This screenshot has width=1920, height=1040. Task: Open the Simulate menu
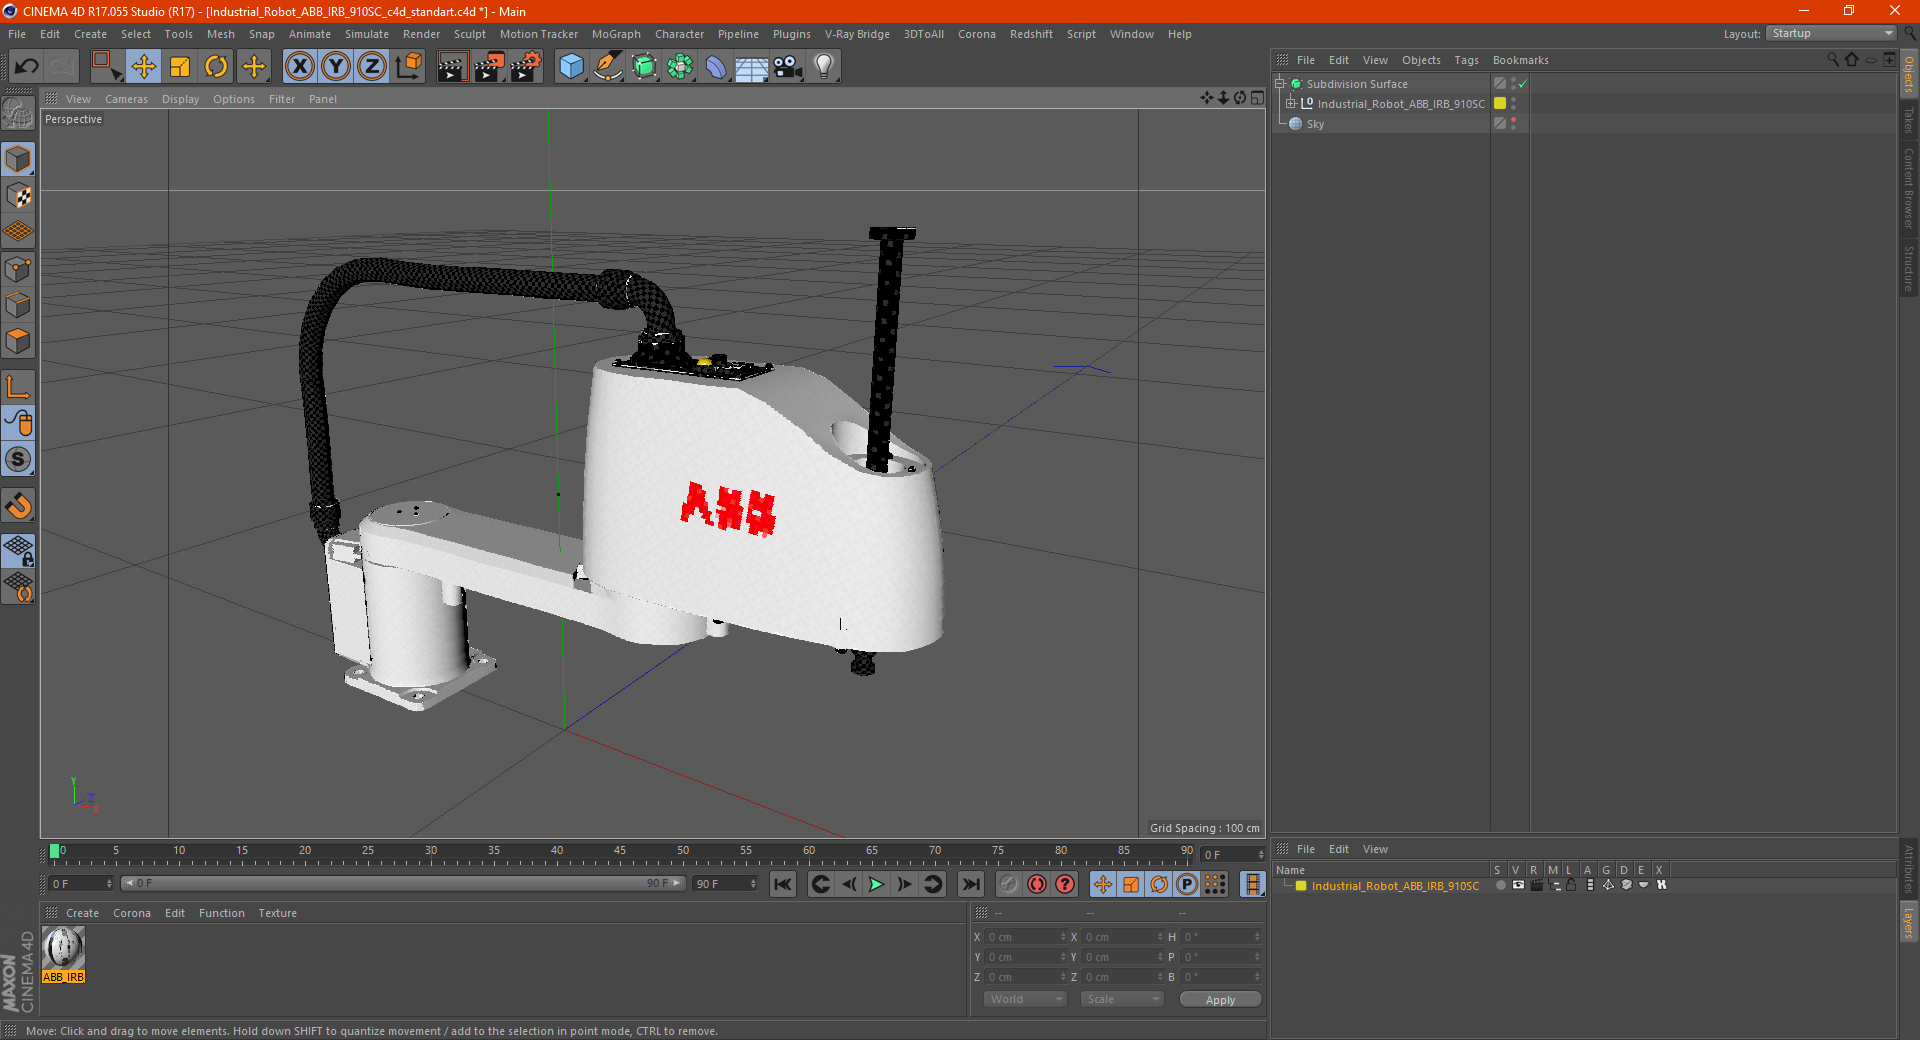pos(367,34)
